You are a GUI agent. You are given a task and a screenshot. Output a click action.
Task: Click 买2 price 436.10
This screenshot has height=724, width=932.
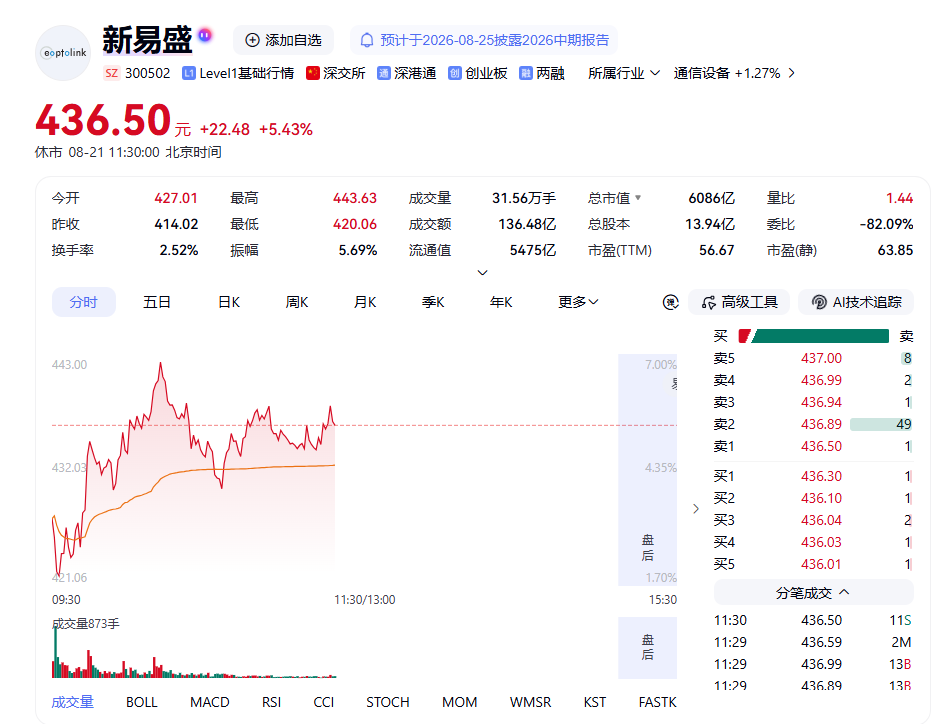point(821,498)
